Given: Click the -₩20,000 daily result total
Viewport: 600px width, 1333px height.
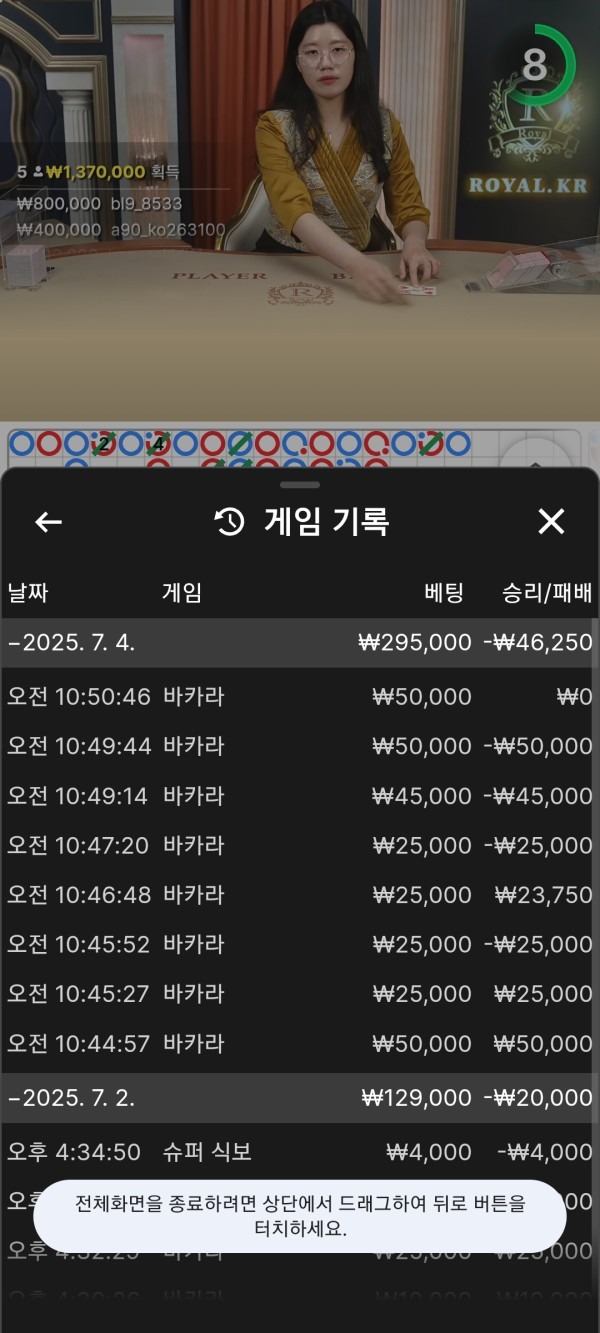Looking at the screenshot, I should [538, 1098].
